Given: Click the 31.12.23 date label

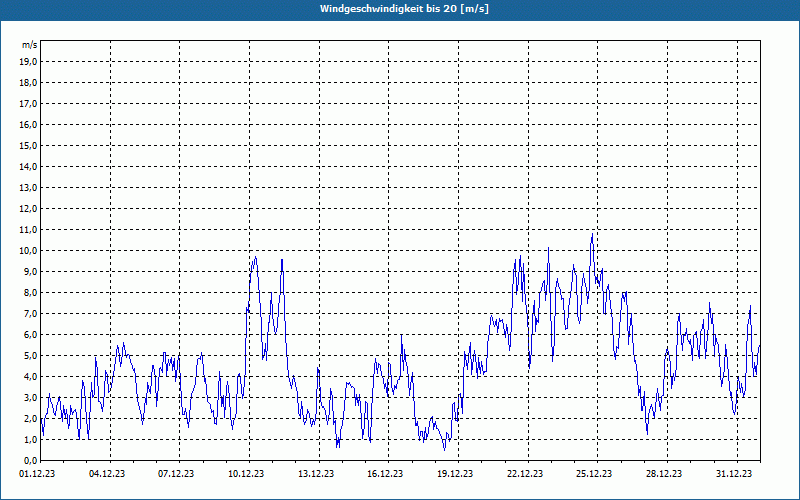Looking at the screenshot, I should (x=734, y=474).
